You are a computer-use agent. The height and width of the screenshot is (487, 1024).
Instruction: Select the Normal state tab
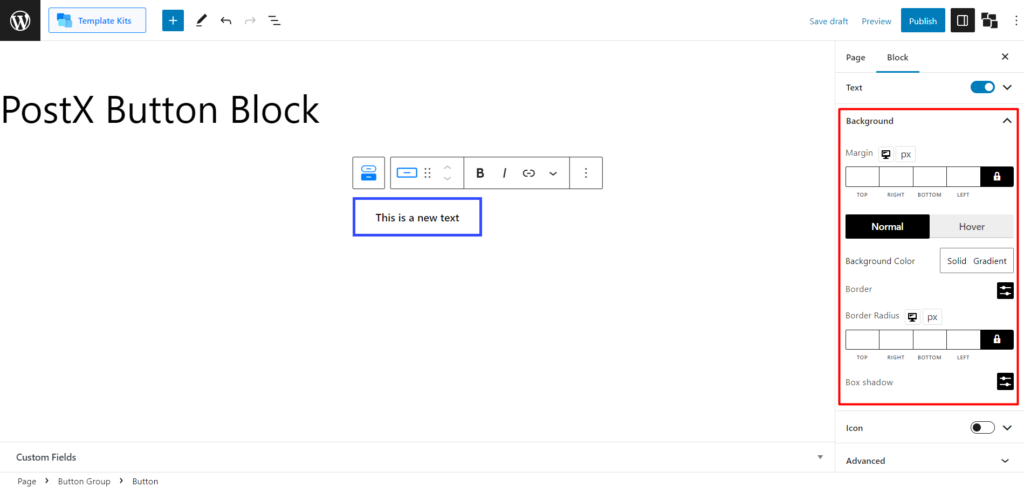point(888,227)
